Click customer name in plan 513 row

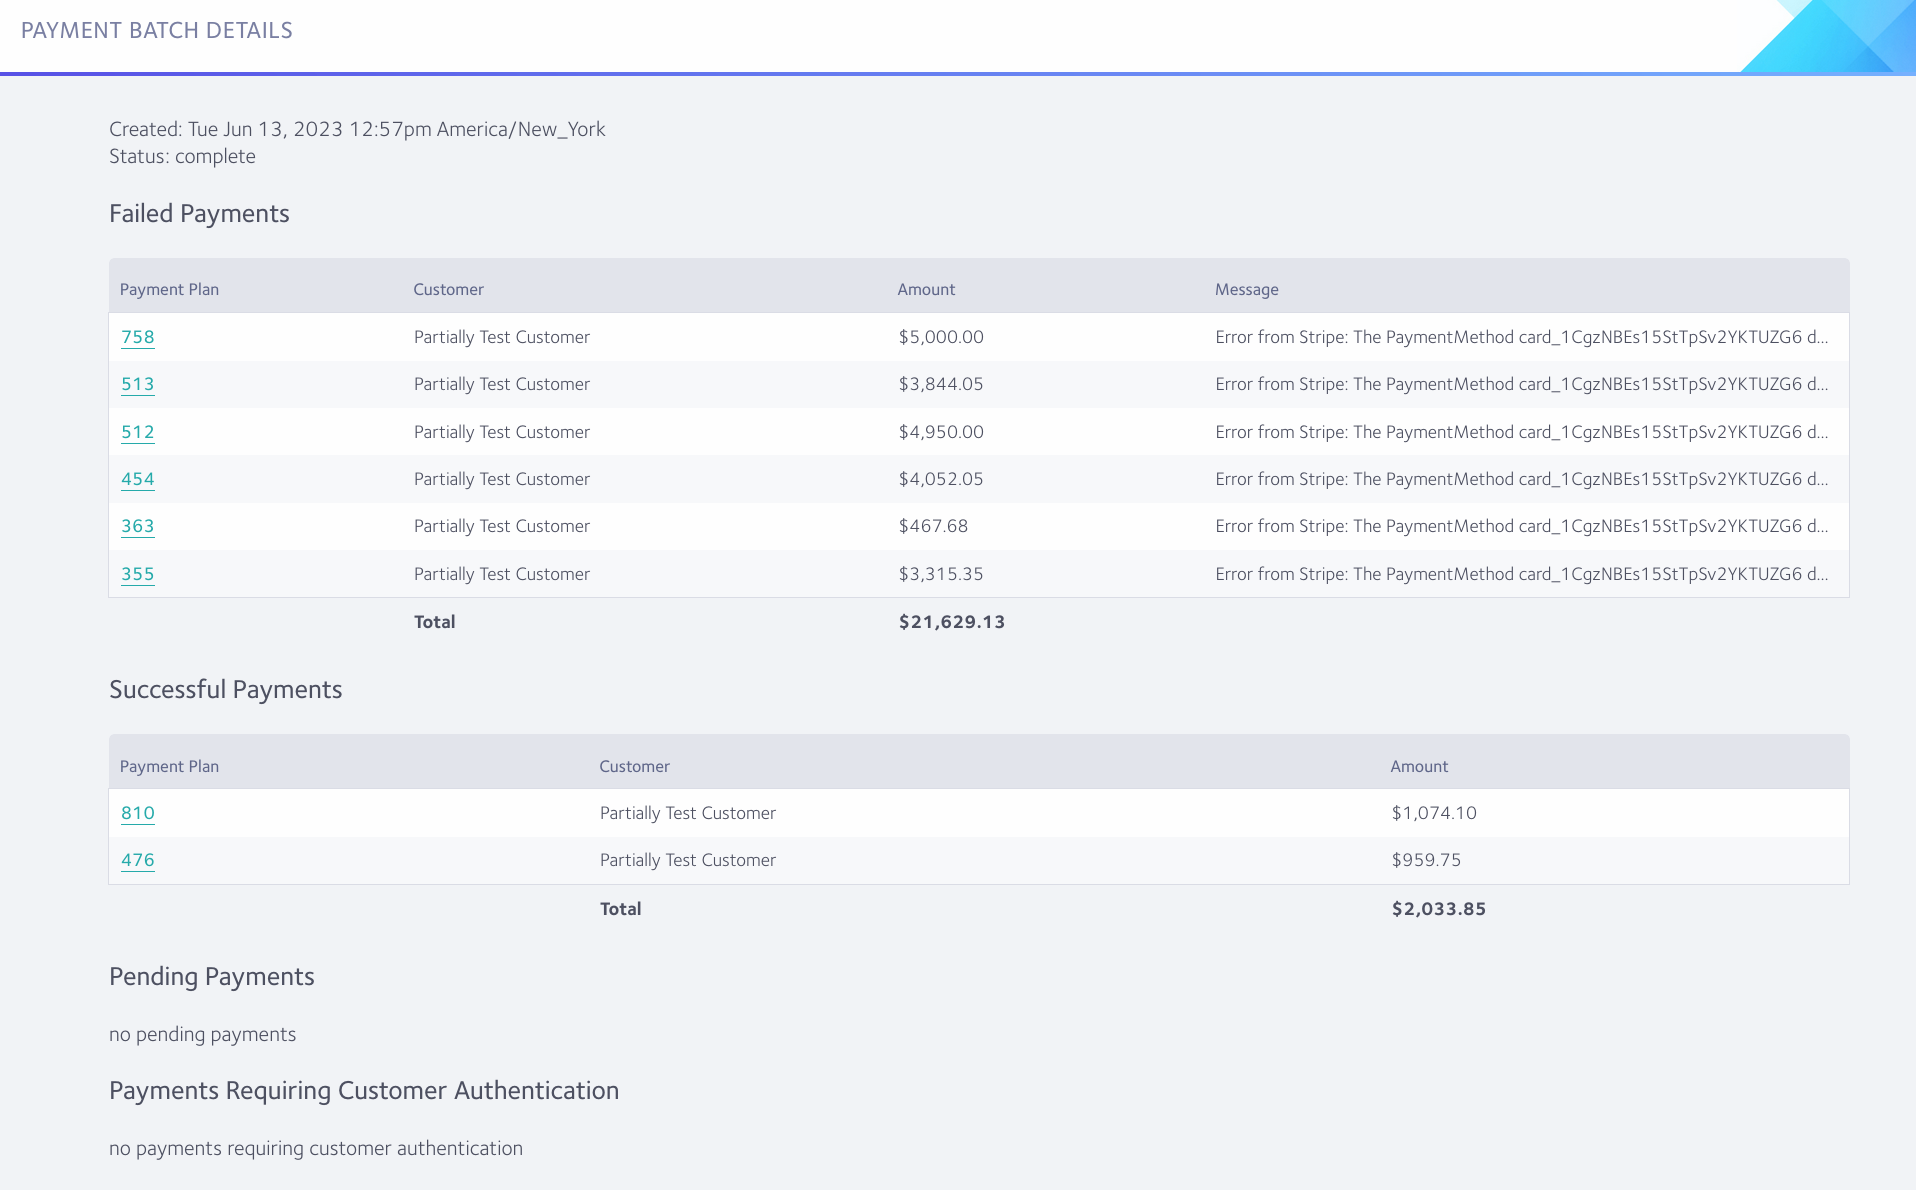pyautogui.click(x=502, y=384)
